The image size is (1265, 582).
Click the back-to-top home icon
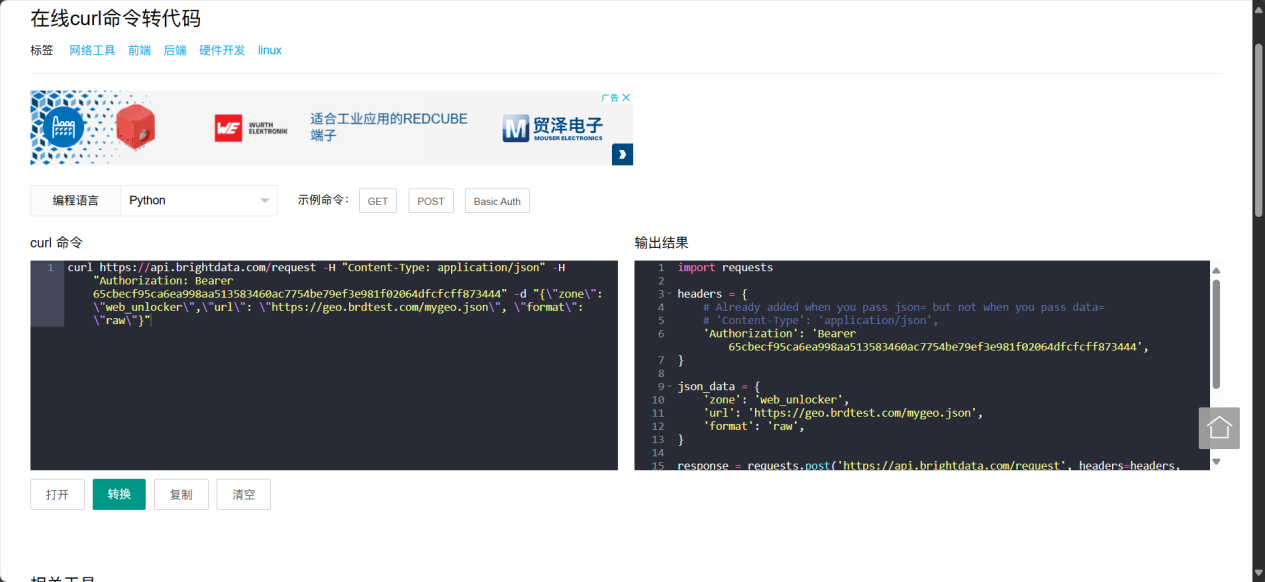pos(1219,428)
